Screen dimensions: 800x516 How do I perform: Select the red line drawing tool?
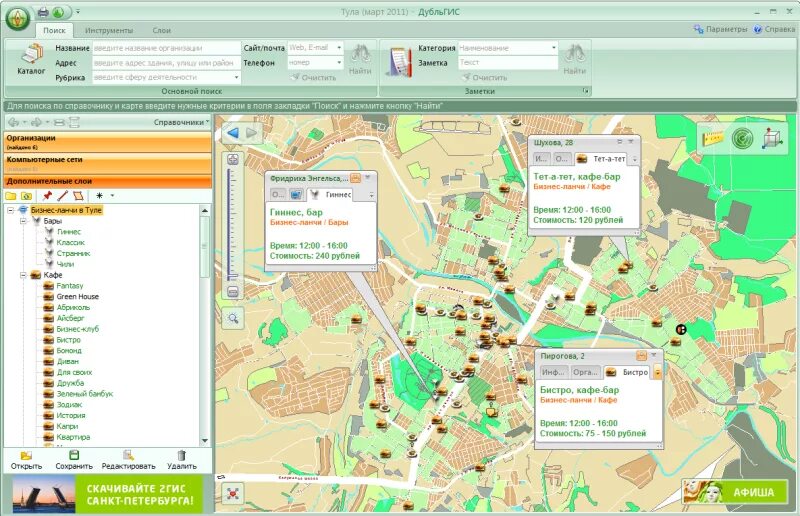coord(62,195)
